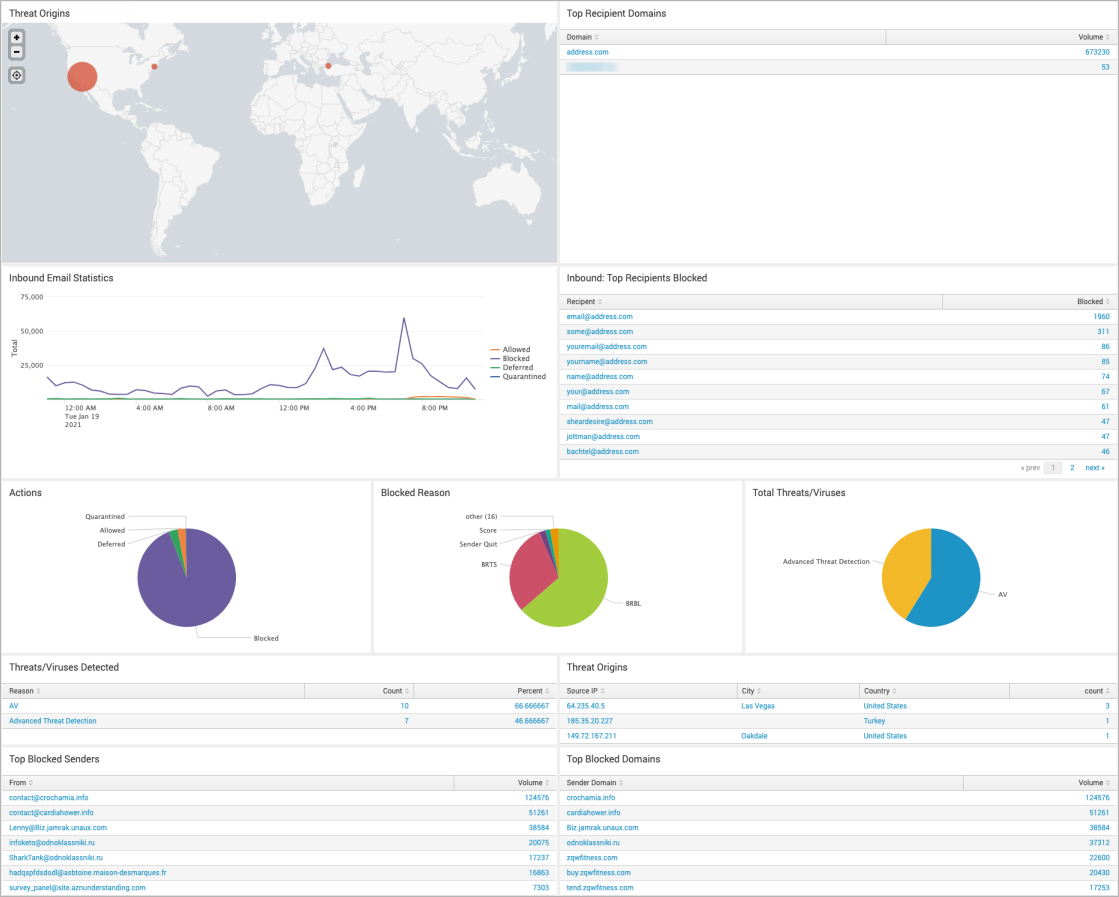Viewport: 1119px width, 897px height.
Task: Zoom out on the Threat Origins map
Action: tap(16, 52)
